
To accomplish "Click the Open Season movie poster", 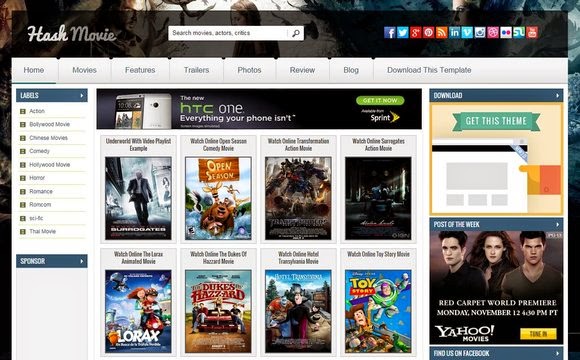I will point(218,198).
